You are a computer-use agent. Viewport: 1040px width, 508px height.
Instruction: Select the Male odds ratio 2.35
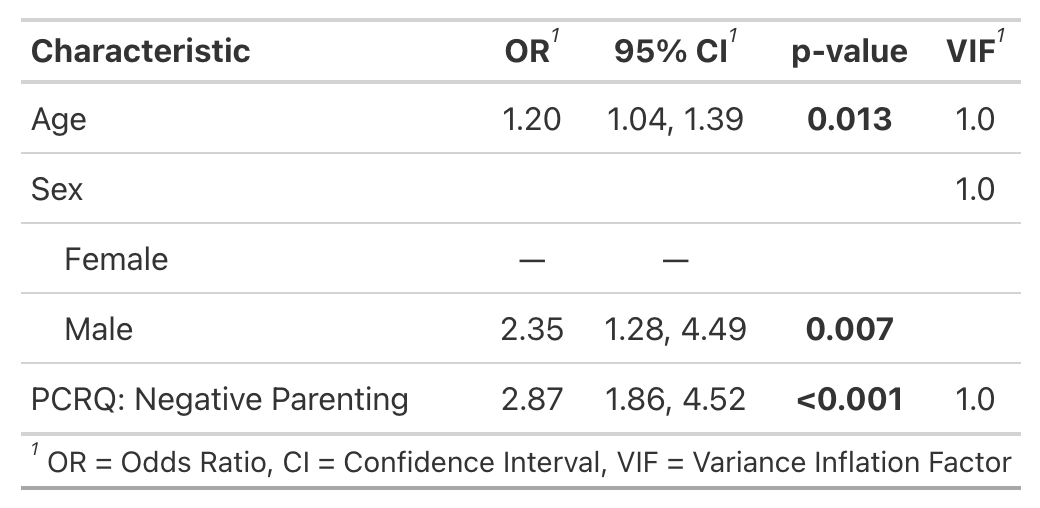[x=531, y=329]
